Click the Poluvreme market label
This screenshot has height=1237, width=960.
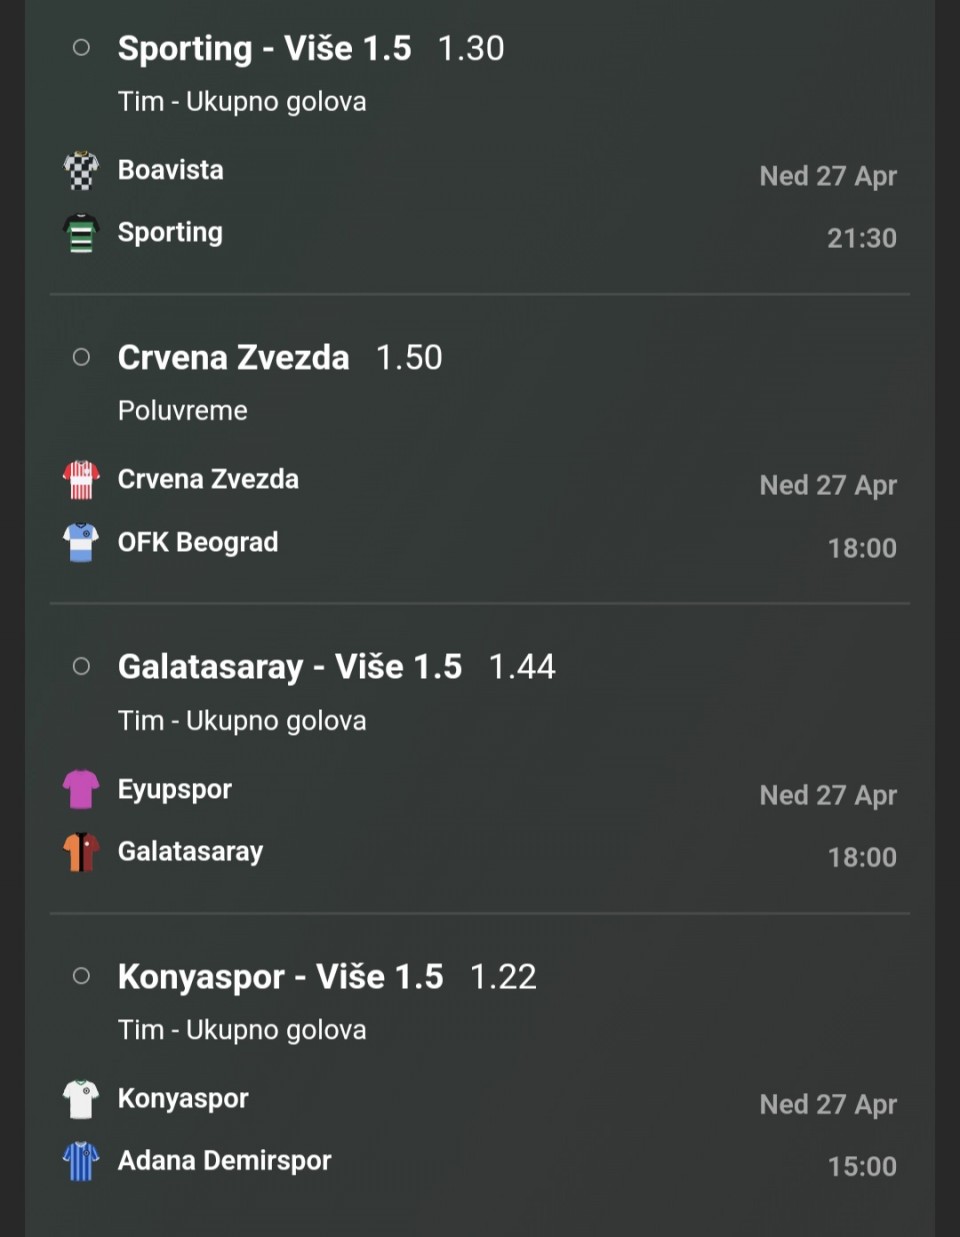pos(183,410)
